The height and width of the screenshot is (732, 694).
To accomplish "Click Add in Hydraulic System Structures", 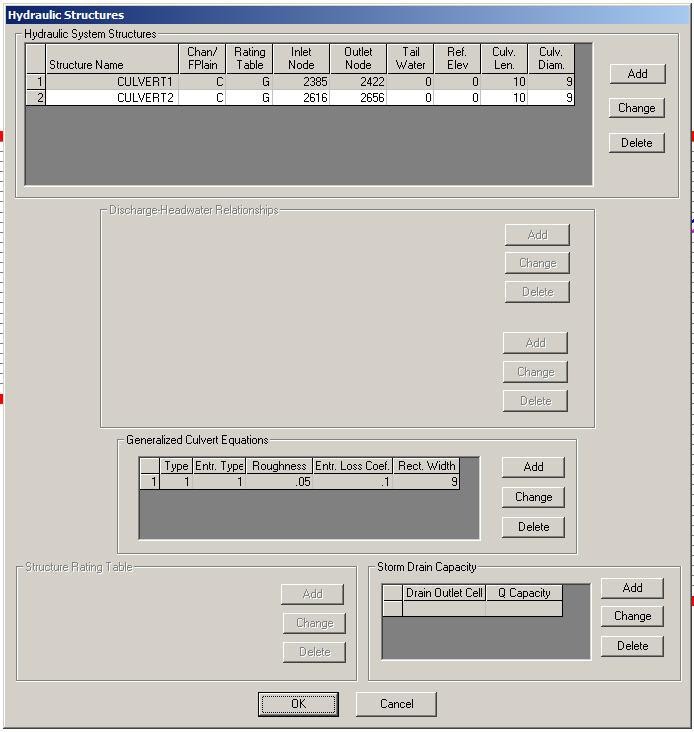I will pyautogui.click(x=636, y=74).
